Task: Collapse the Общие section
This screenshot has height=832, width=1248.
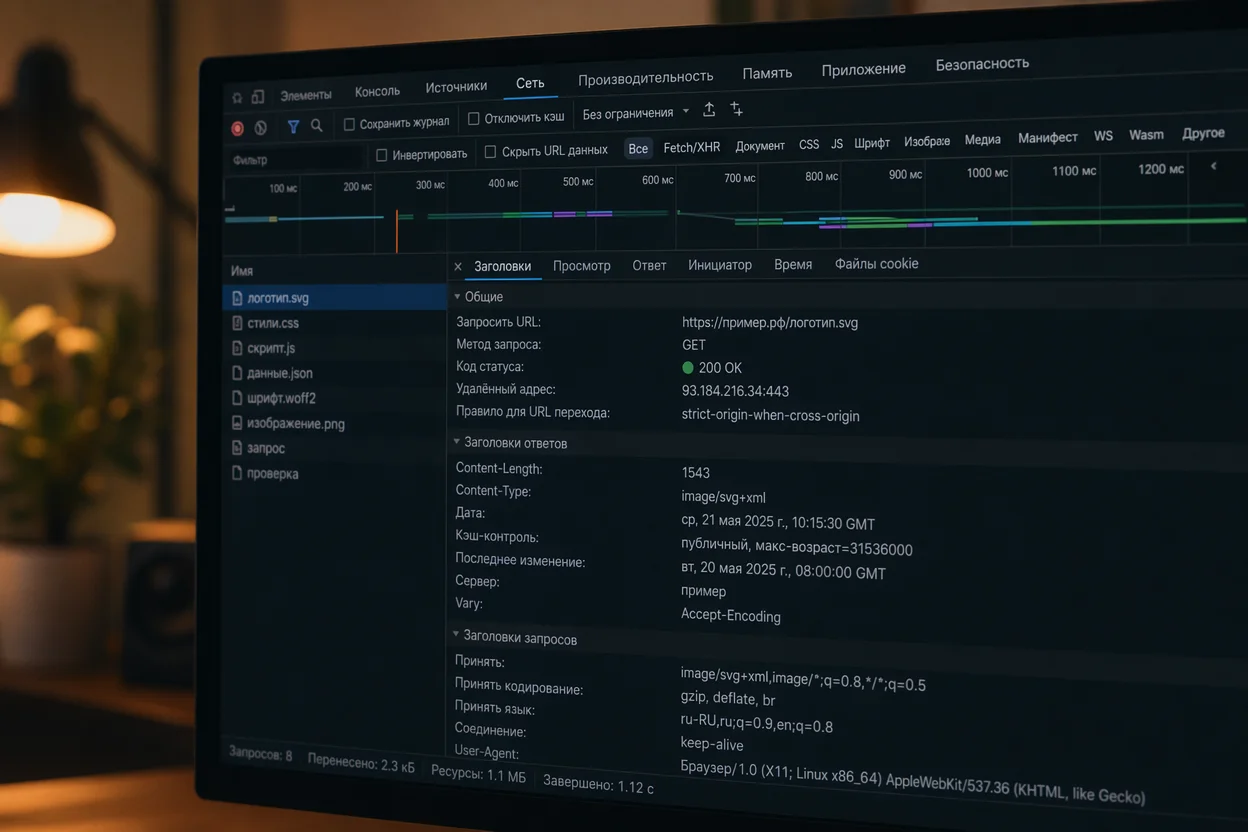Action: 457,297
